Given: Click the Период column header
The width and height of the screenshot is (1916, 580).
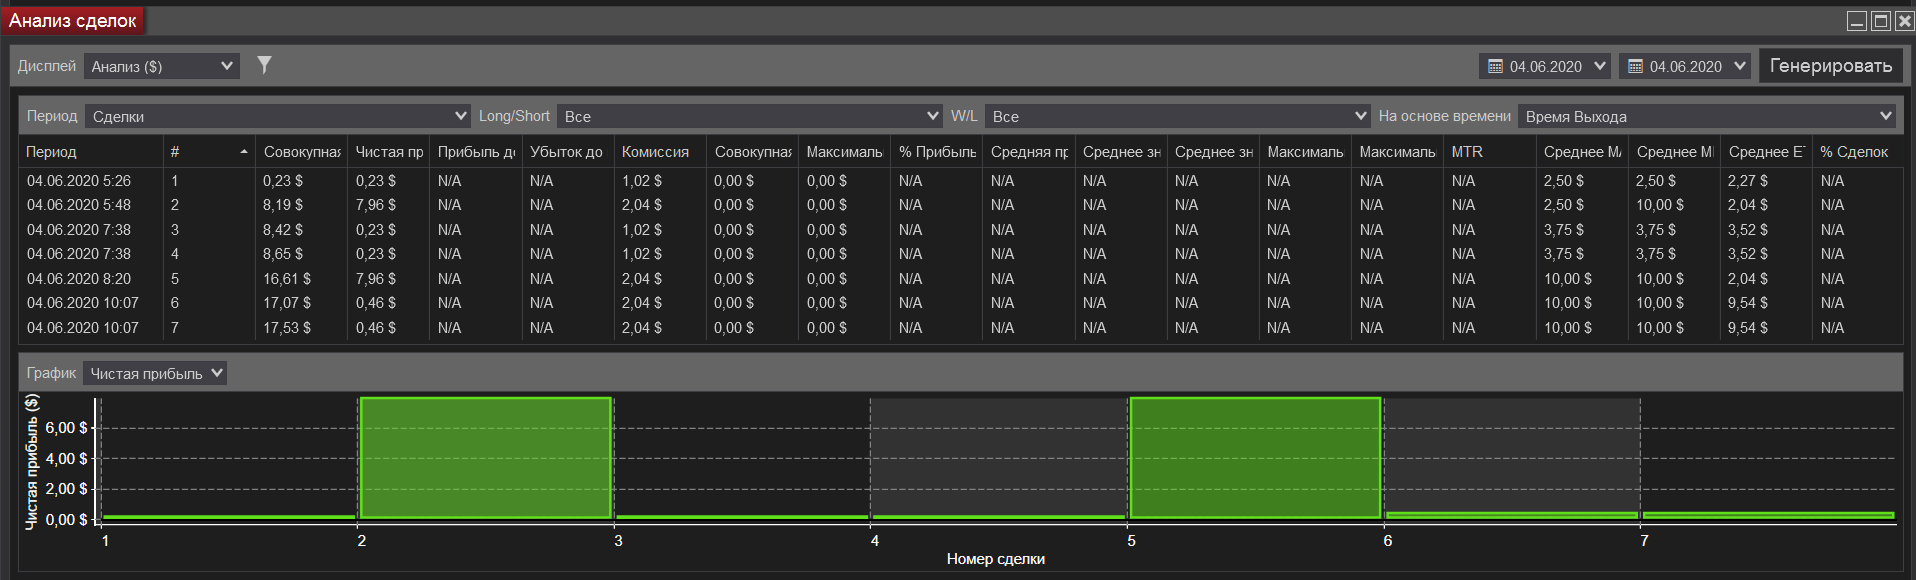Looking at the screenshot, I should (x=91, y=152).
